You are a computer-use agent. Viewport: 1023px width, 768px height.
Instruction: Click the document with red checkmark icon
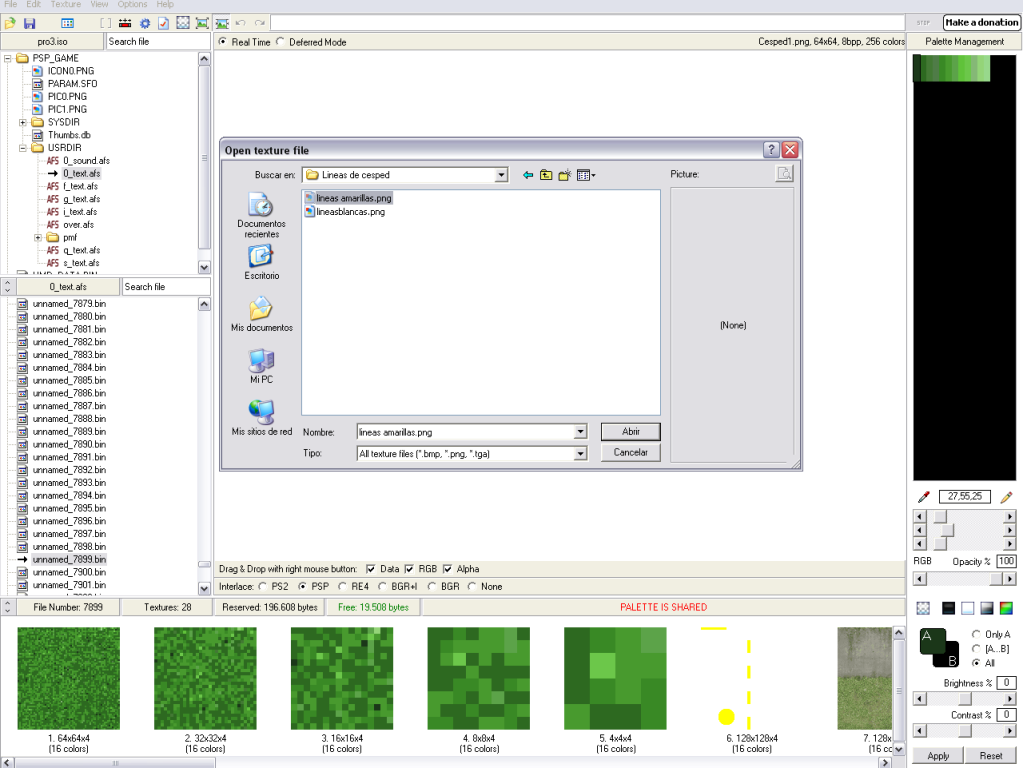[x=163, y=23]
